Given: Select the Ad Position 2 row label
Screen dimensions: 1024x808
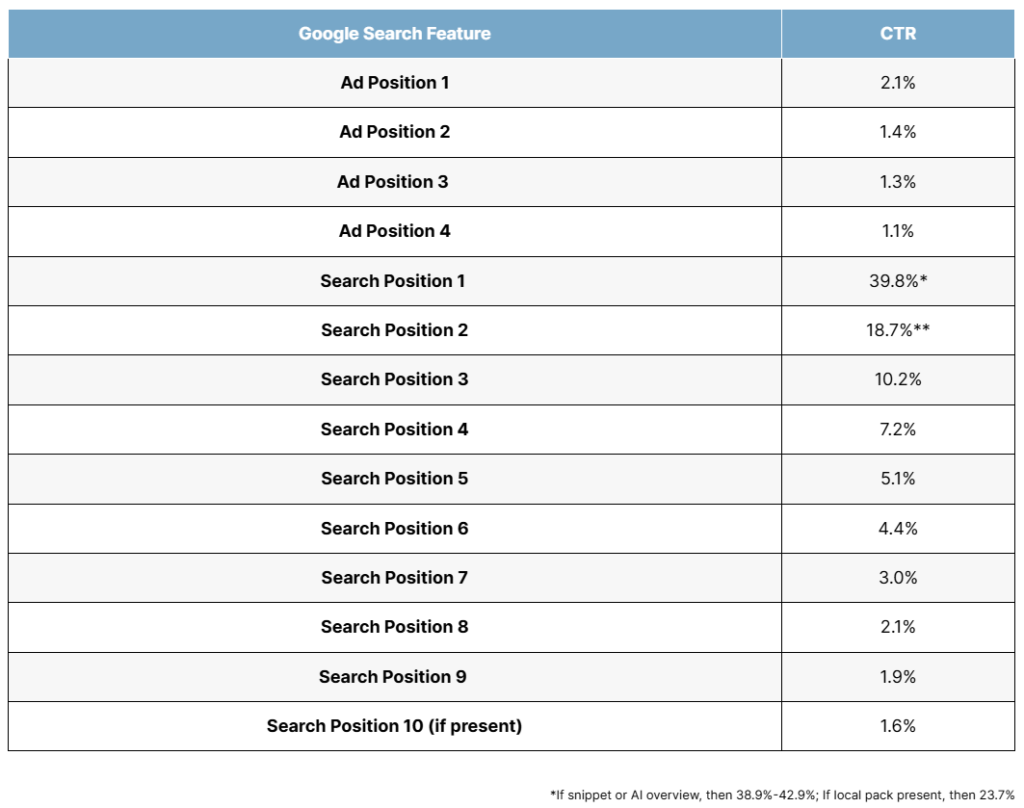Looking at the screenshot, I should click(394, 132).
